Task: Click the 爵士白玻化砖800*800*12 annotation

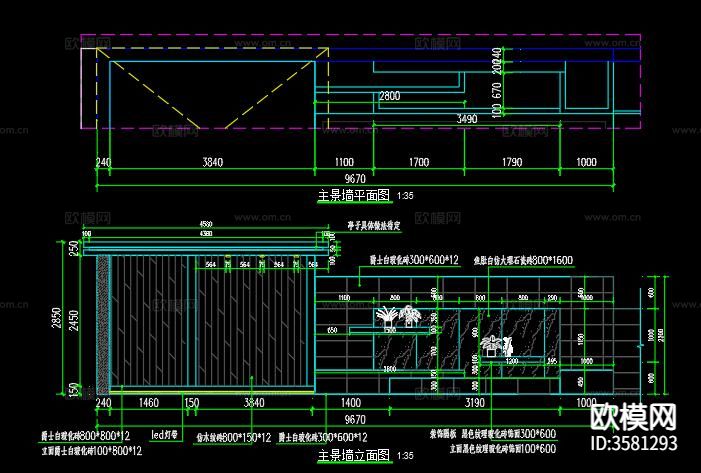Action: click(x=86, y=435)
